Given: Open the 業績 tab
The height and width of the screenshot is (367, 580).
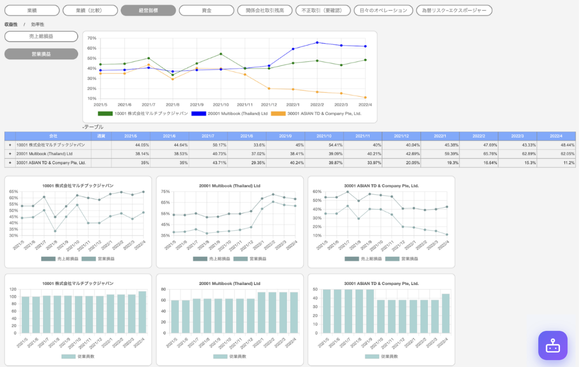Looking at the screenshot, I should (32, 10).
